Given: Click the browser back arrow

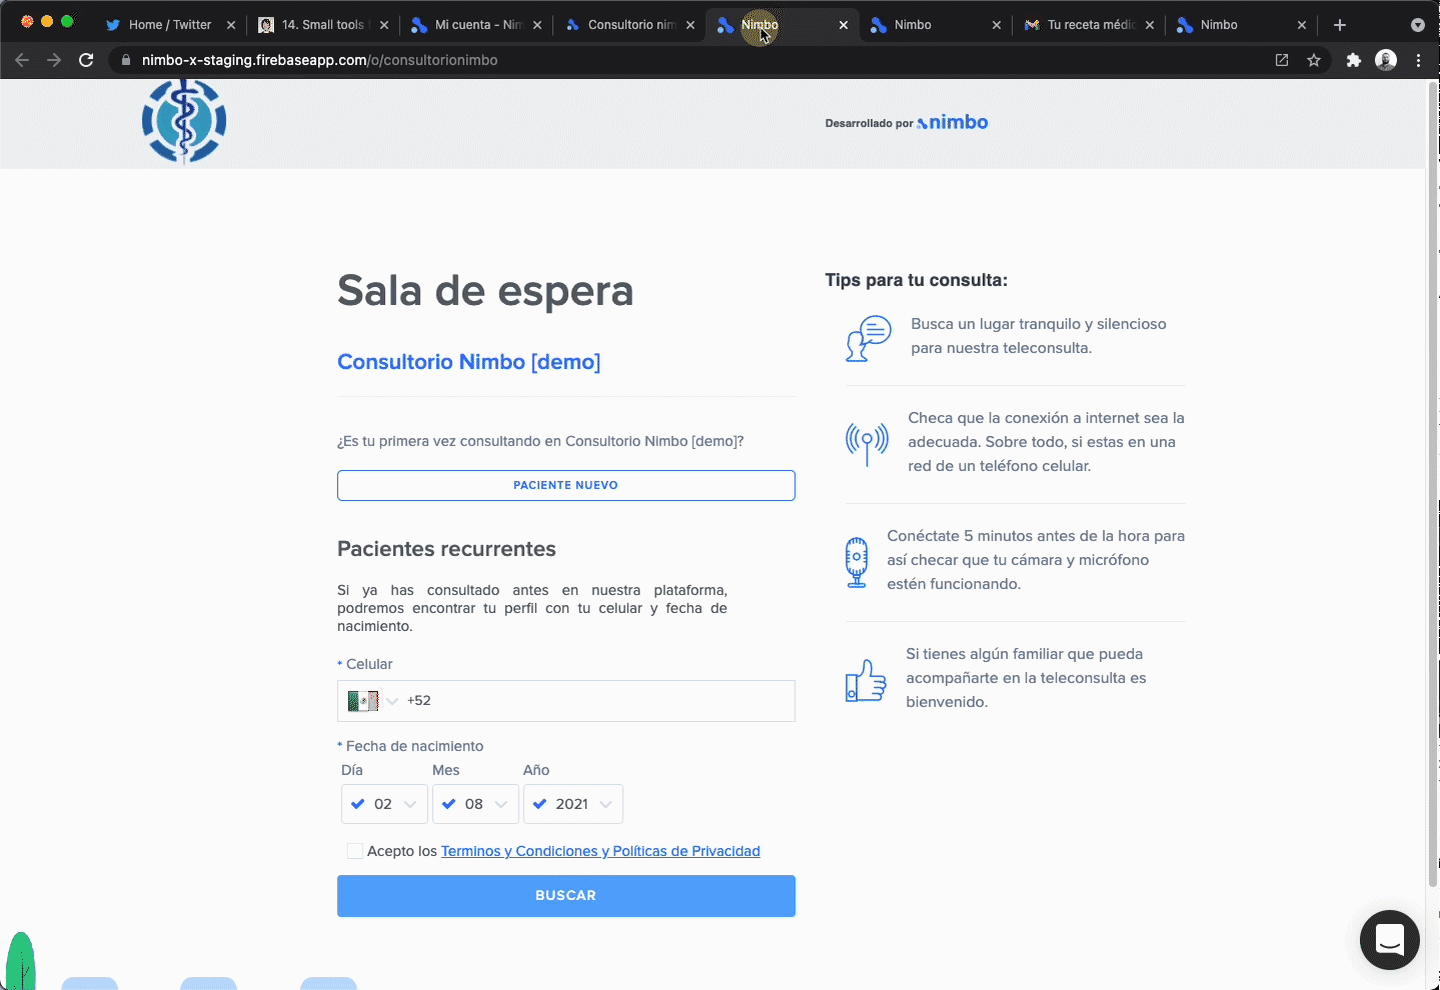Looking at the screenshot, I should click(x=22, y=60).
